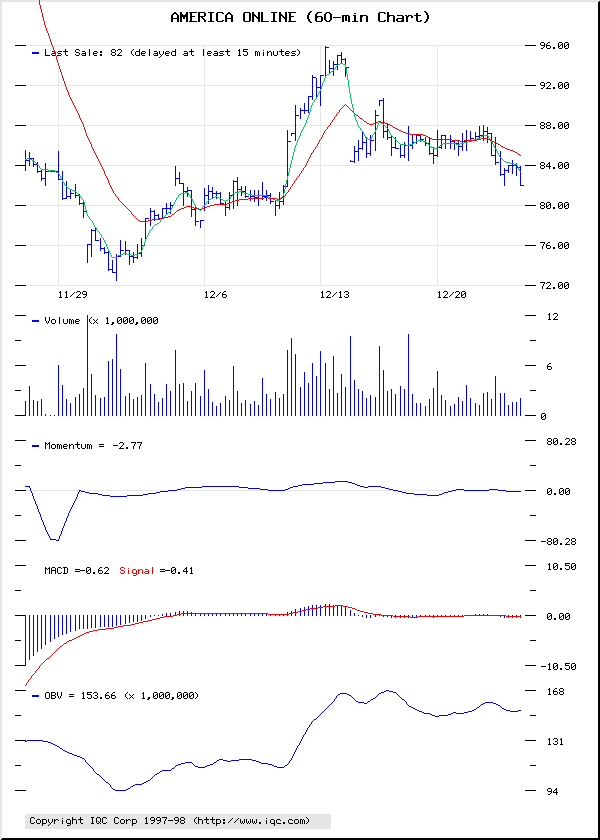Viewport: 600px width, 840px height.
Task: Click the 94 OBV axis label
Action: coord(552,792)
